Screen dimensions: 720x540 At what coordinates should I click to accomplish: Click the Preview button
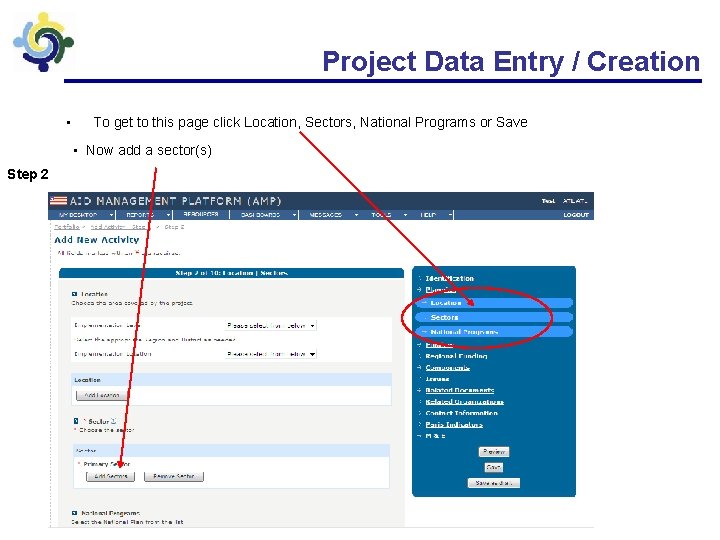tap(494, 452)
